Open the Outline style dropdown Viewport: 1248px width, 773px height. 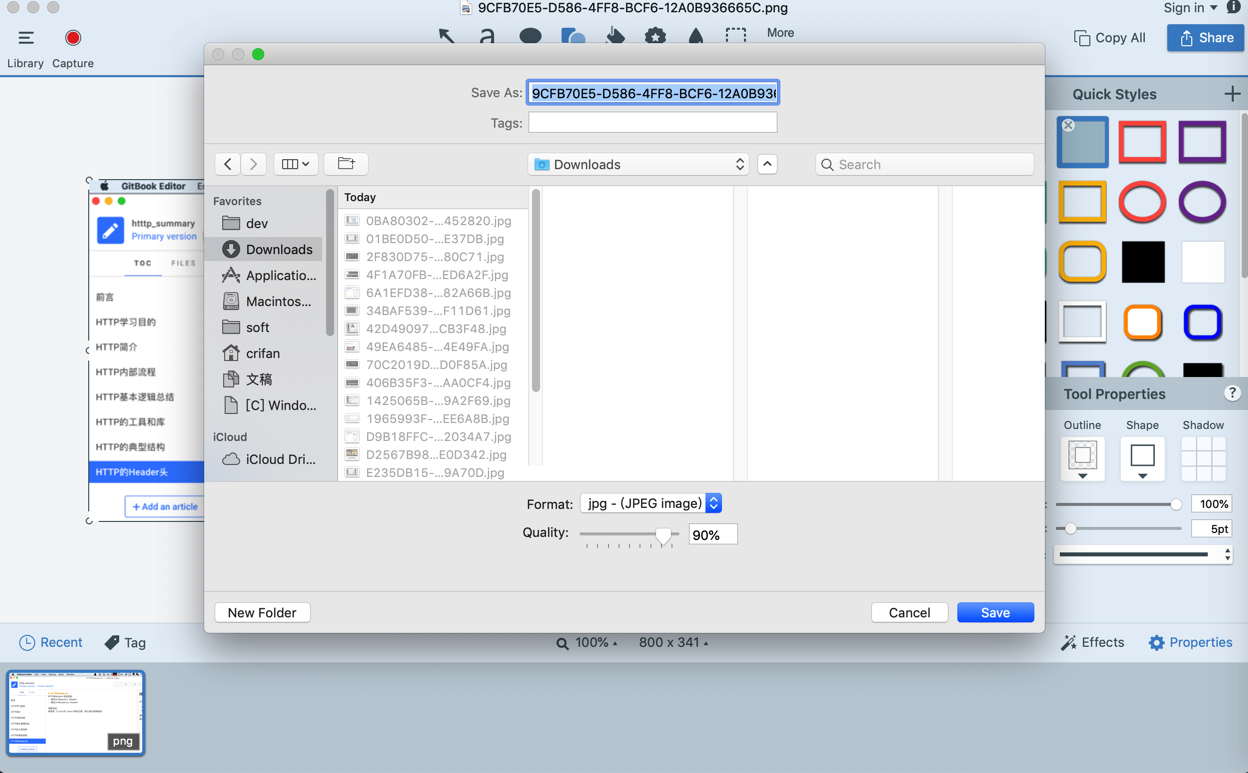[1082, 459]
